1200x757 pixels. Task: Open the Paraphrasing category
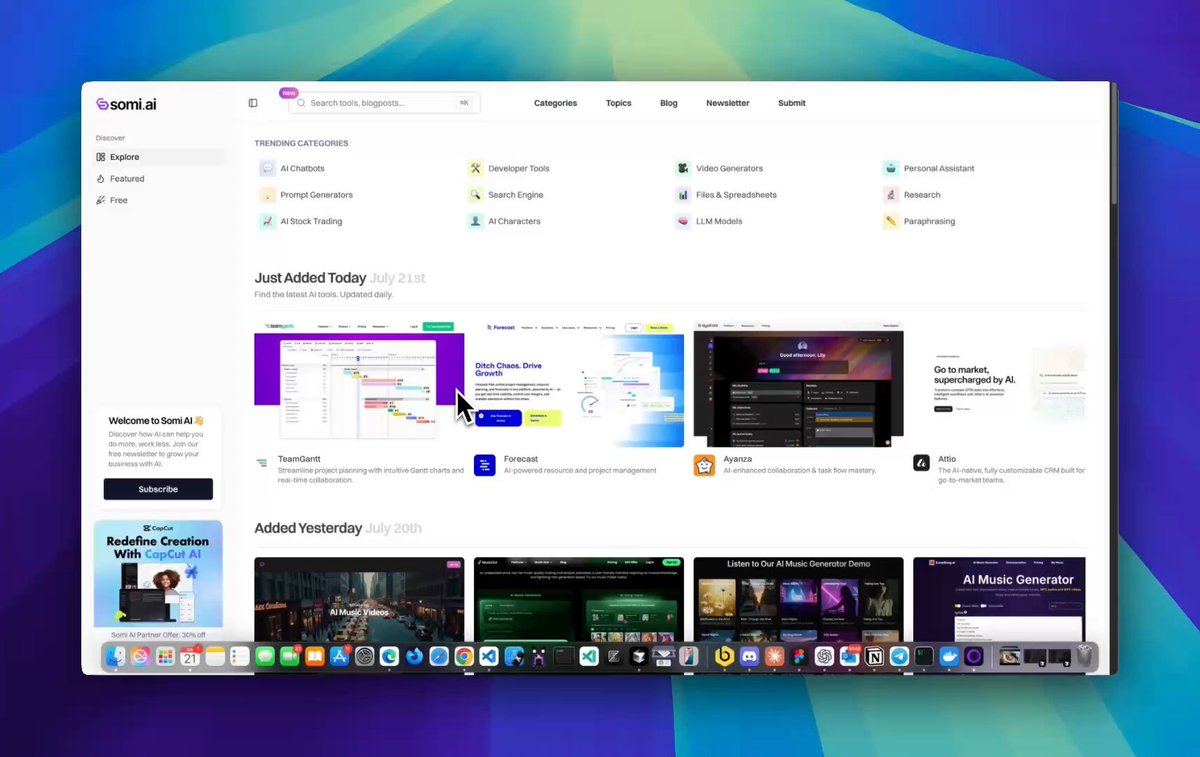tap(918, 221)
